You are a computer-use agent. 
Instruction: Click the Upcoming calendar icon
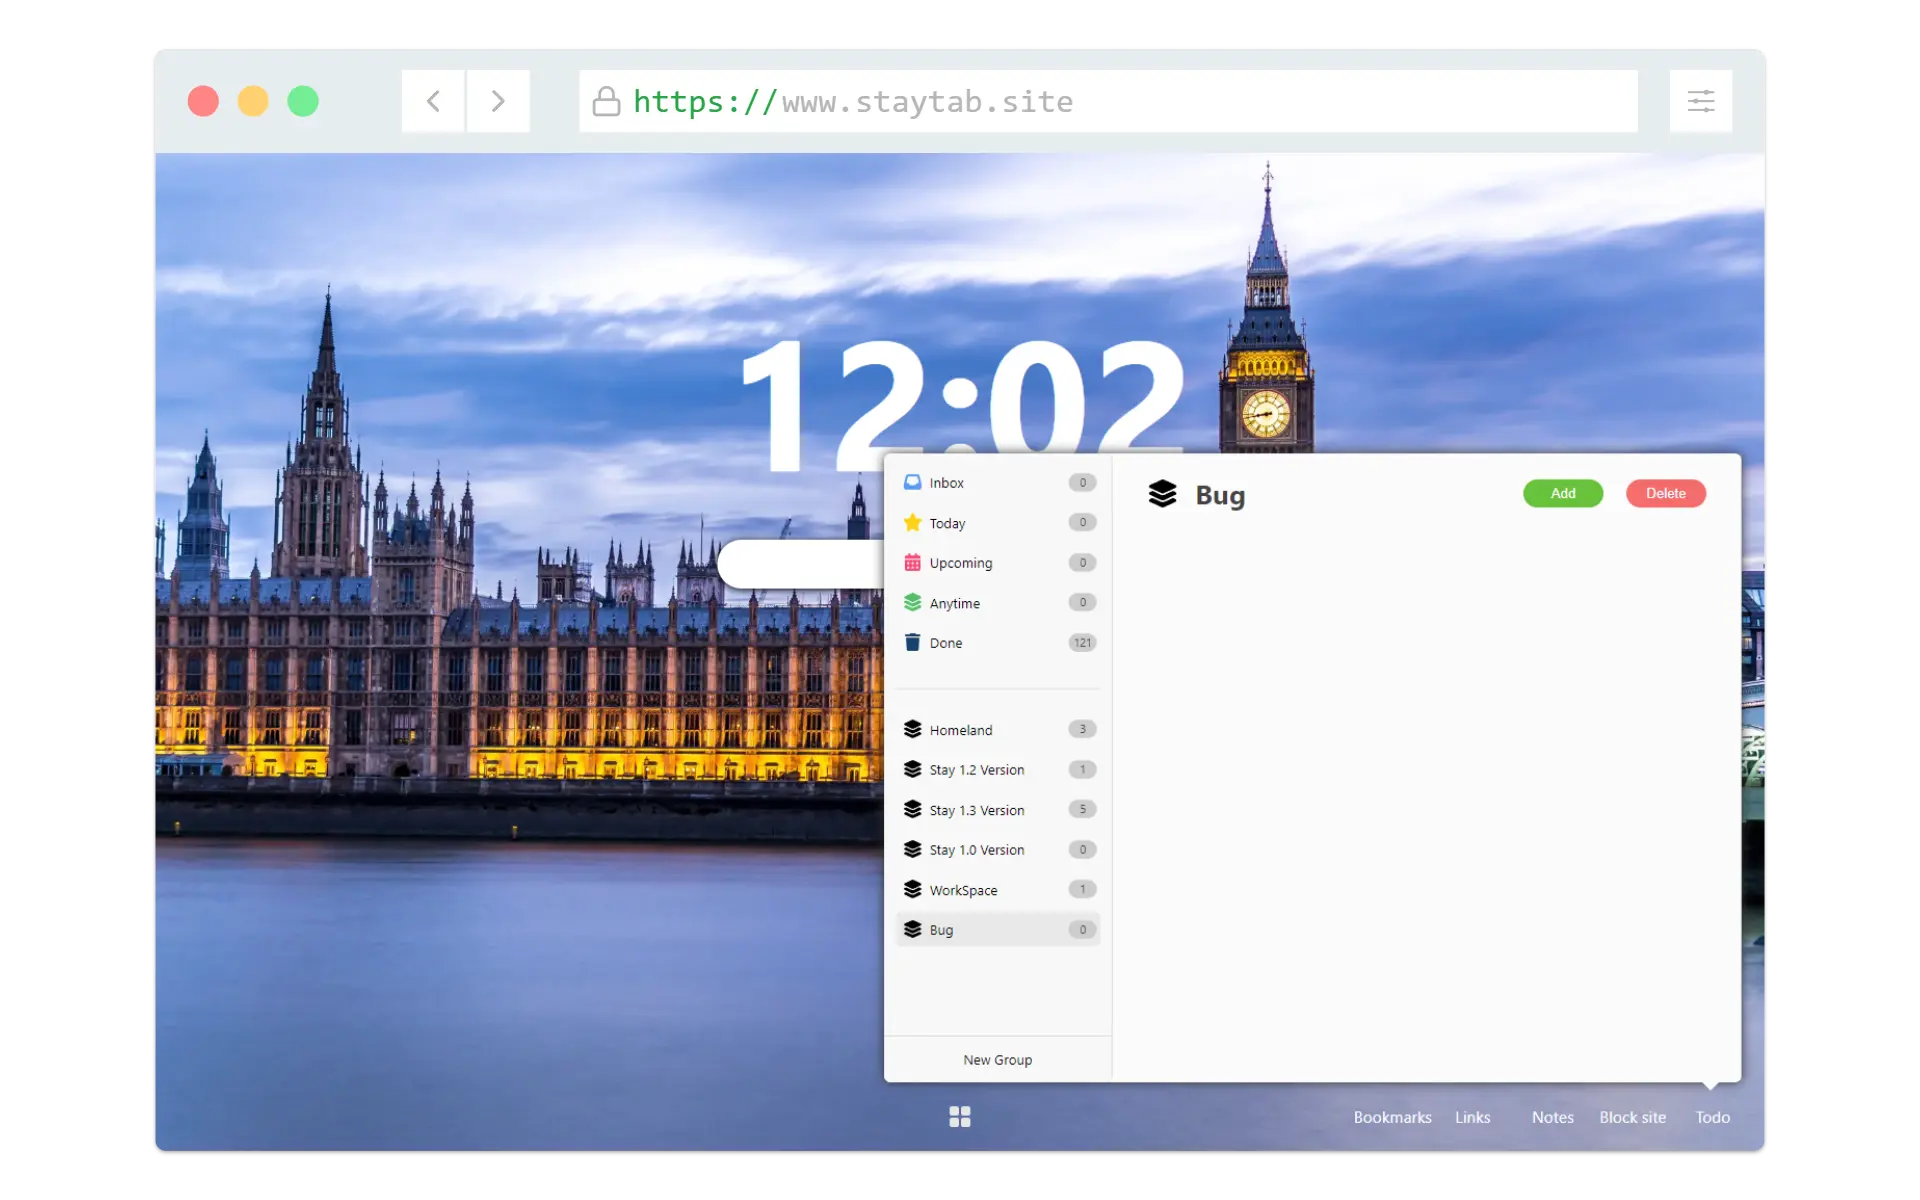pyautogui.click(x=912, y=563)
